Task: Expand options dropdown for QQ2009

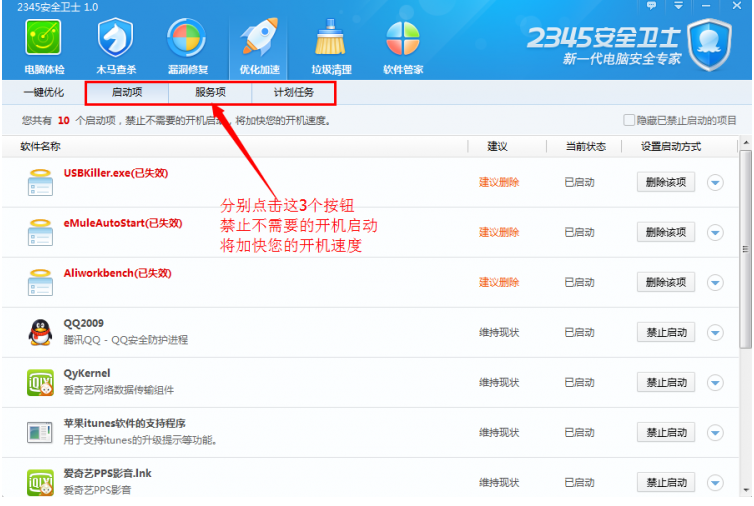Action: click(716, 332)
